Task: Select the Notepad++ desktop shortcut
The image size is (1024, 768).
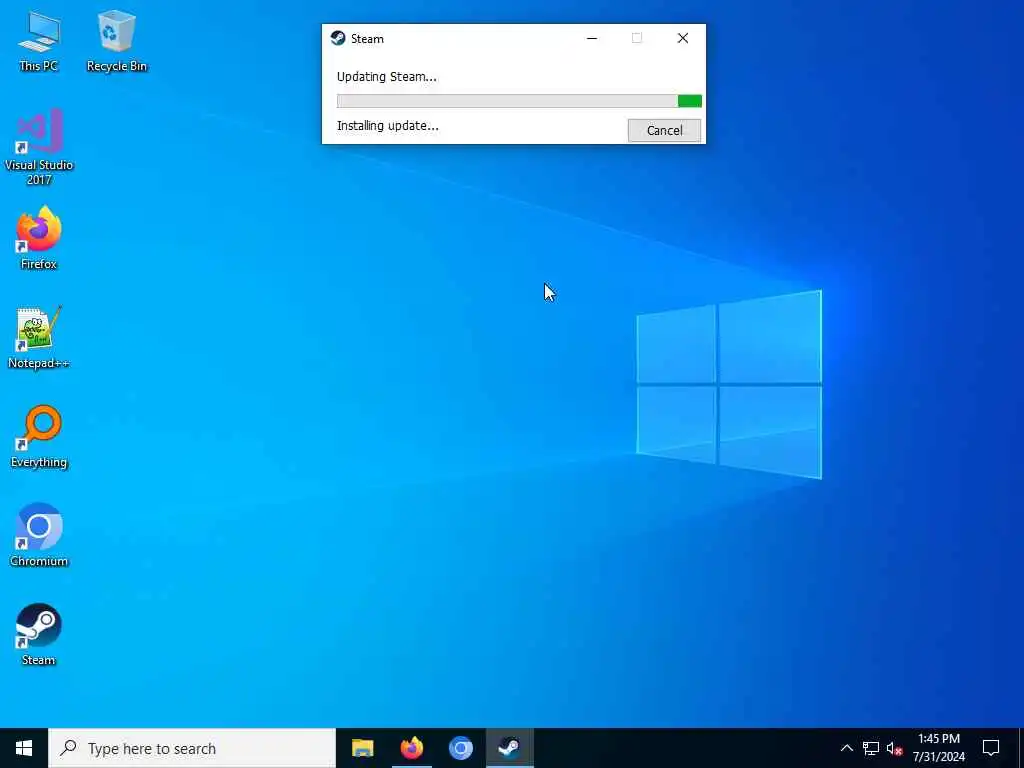Action: [39, 338]
